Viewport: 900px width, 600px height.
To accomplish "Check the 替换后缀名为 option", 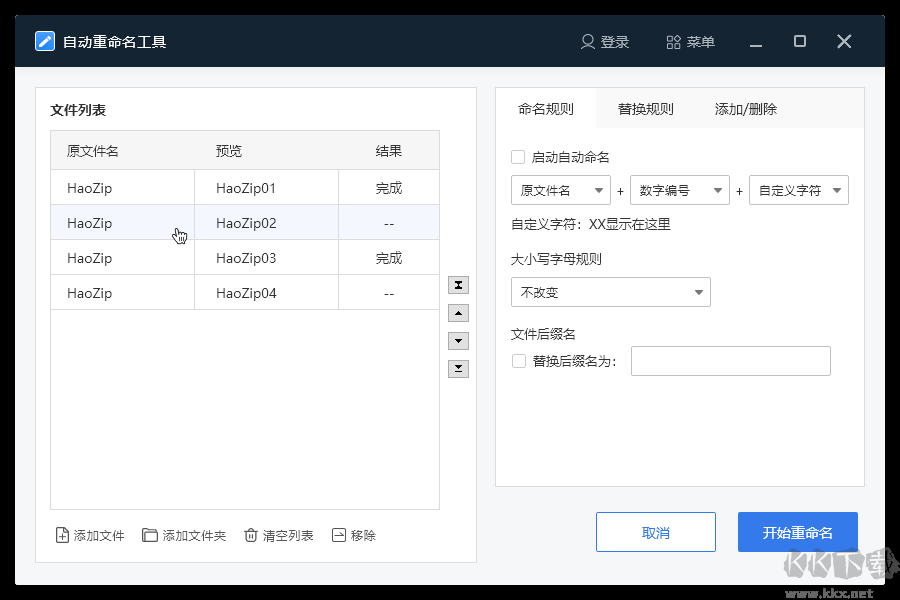I will 518,361.
